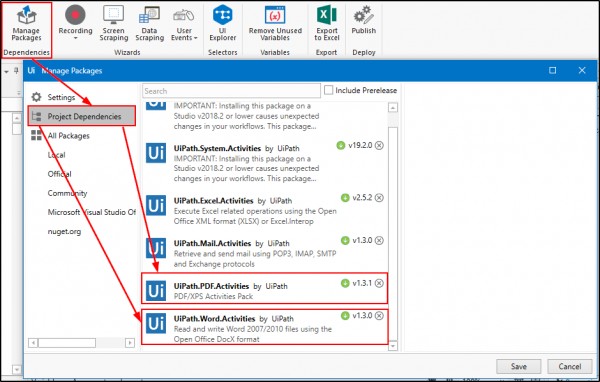The height and width of the screenshot is (382, 600).
Task: Maximize the Manage Packages window
Action: 553,70
